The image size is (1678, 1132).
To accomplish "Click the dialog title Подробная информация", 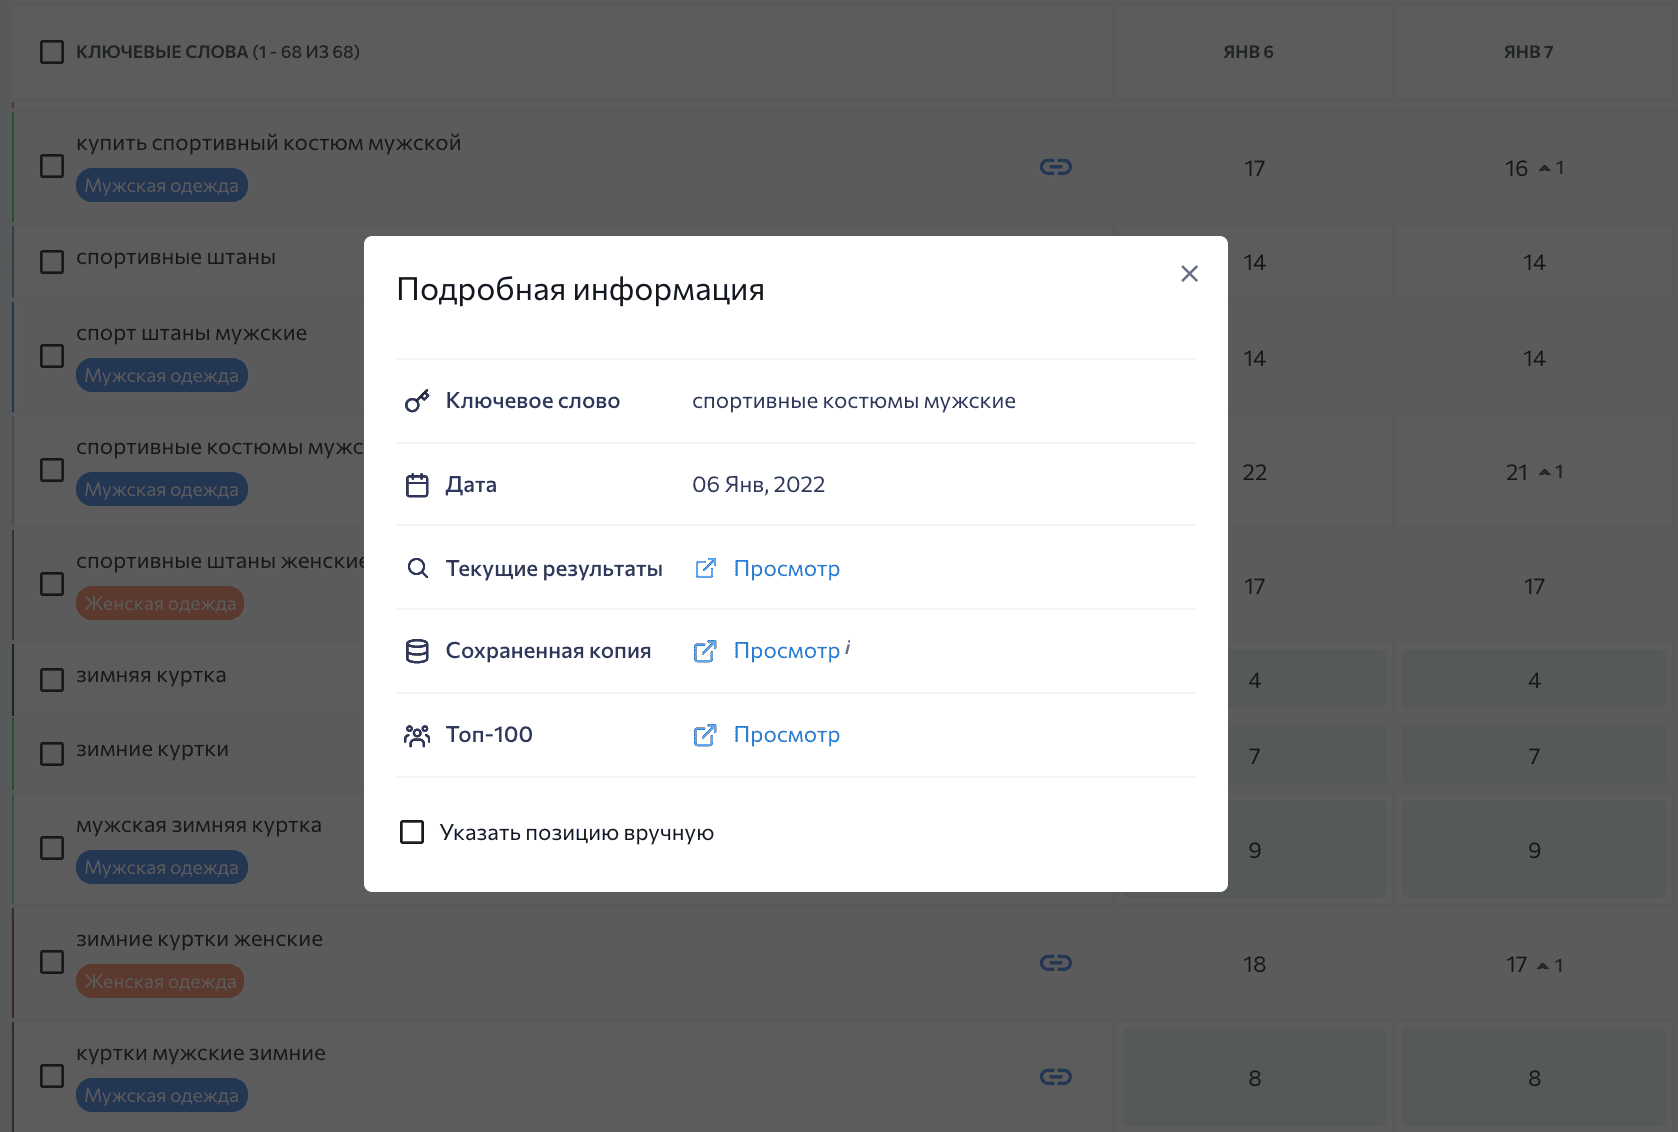I will tap(580, 290).
